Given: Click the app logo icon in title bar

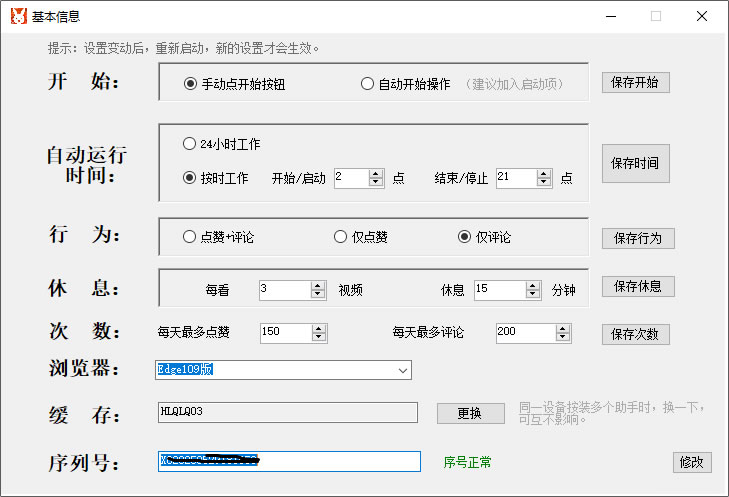Looking at the screenshot, I should [18, 16].
